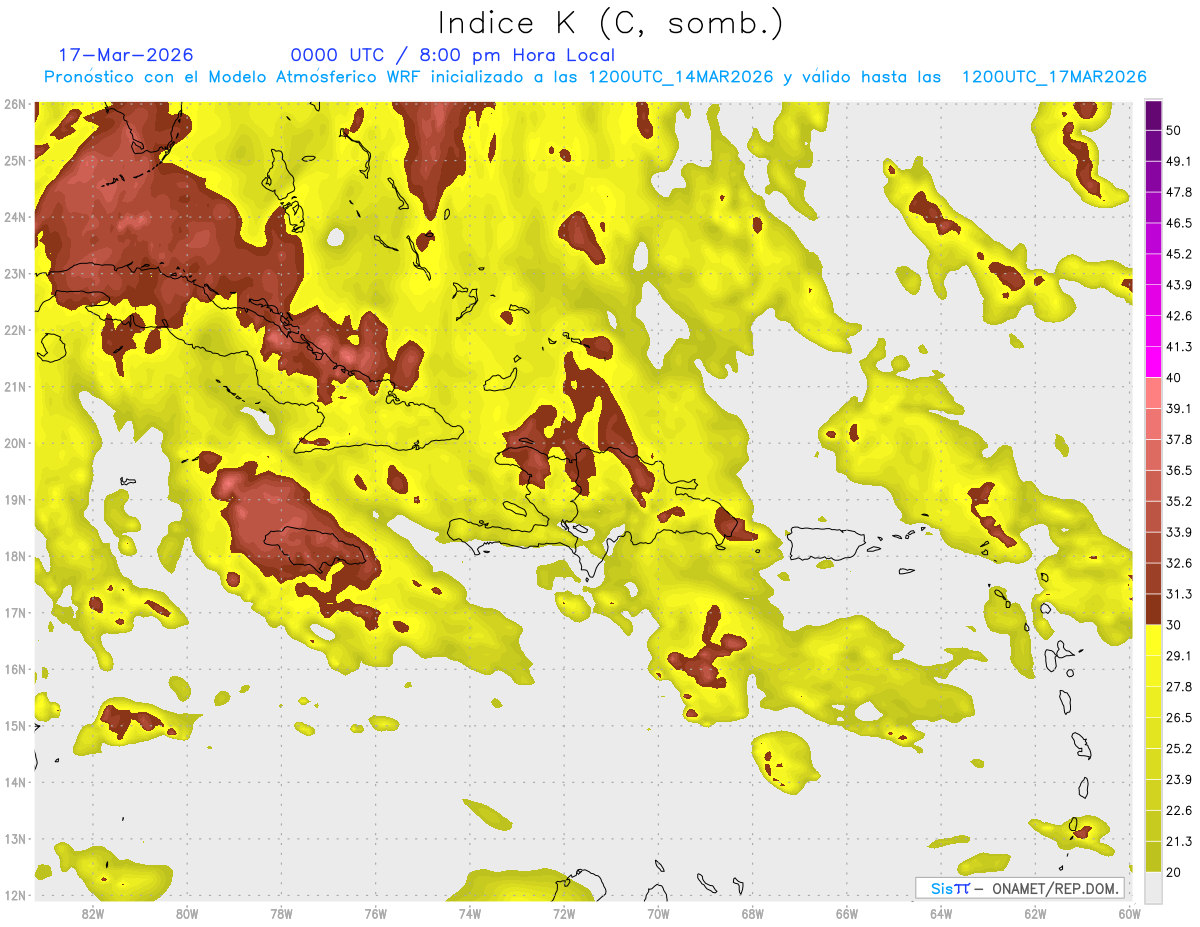Viewport: 1200px width, 927px height.
Task: Click the colorbar value "40"
Action: point(1175,378)
